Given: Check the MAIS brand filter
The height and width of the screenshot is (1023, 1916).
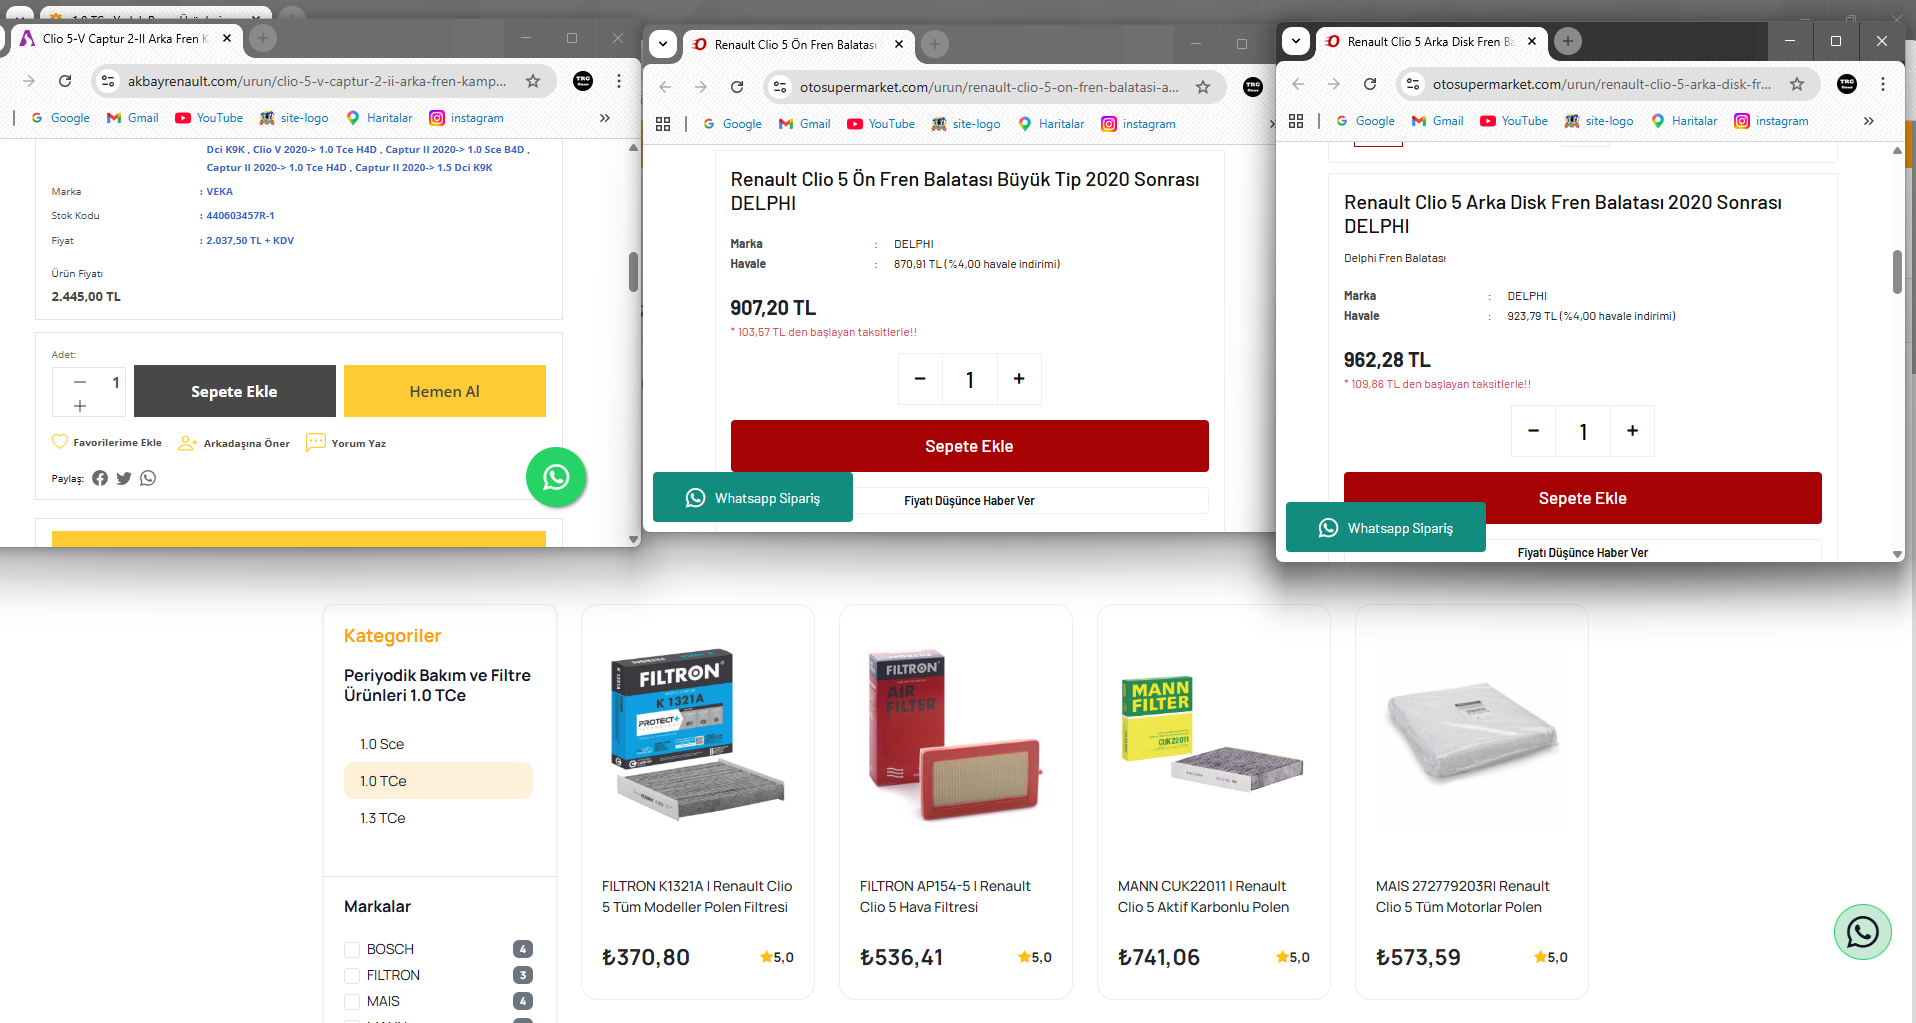Looking at the screenshot, I should pos(352,1001).
